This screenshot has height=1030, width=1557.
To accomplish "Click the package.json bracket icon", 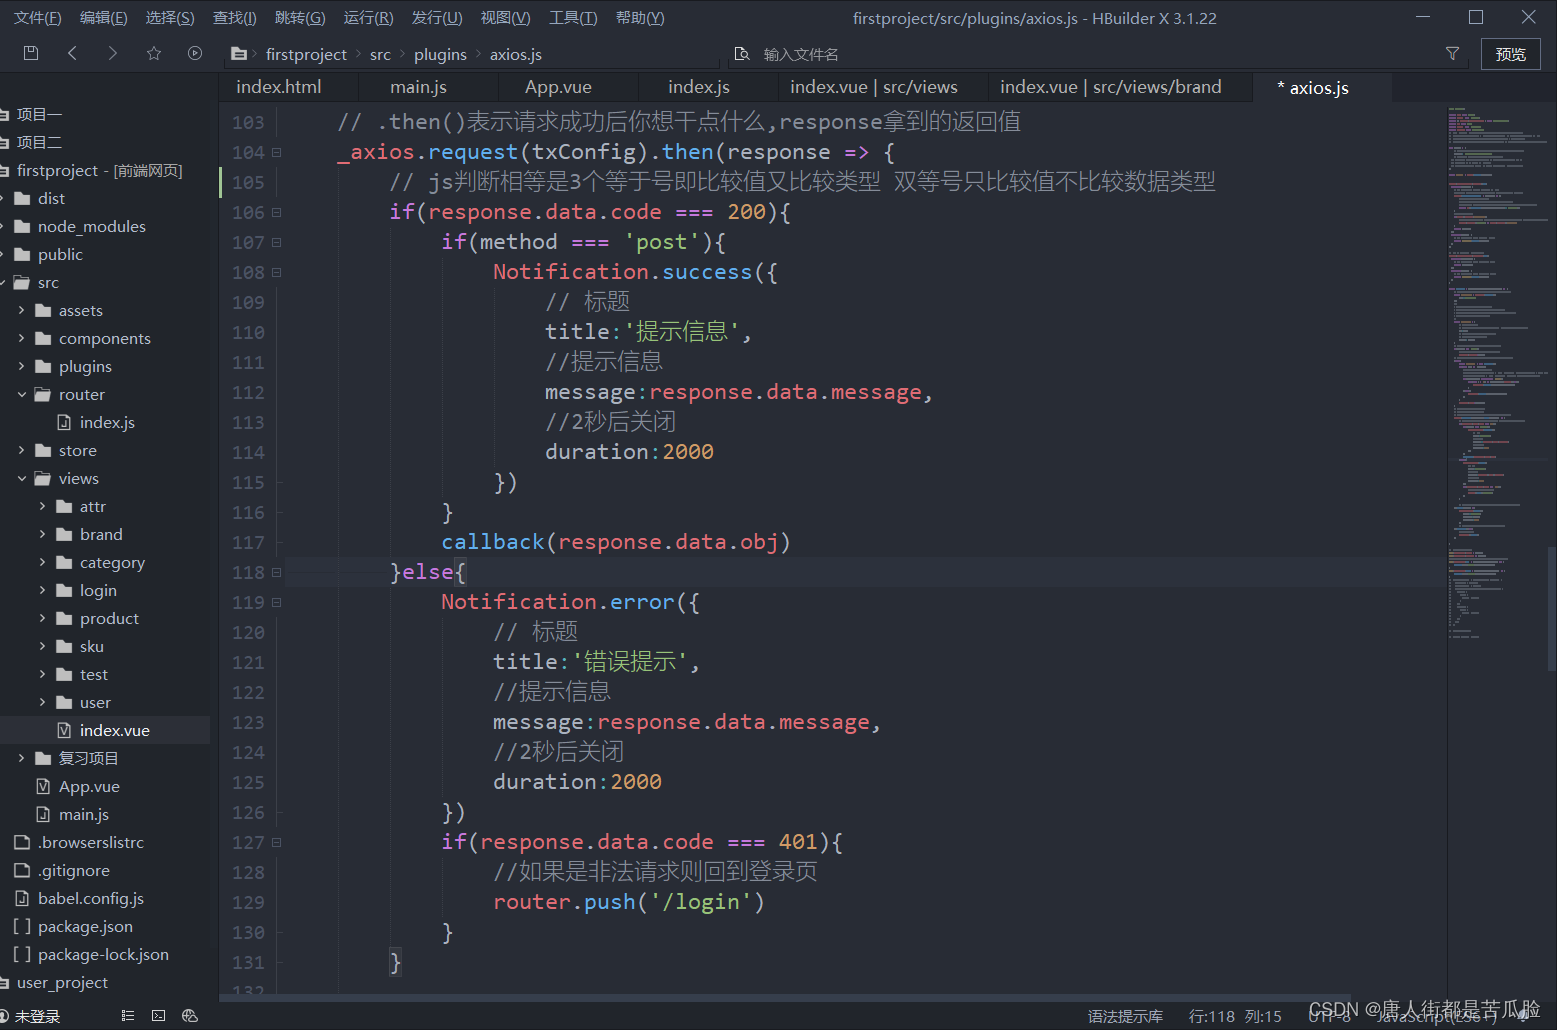I will point(22,926).
